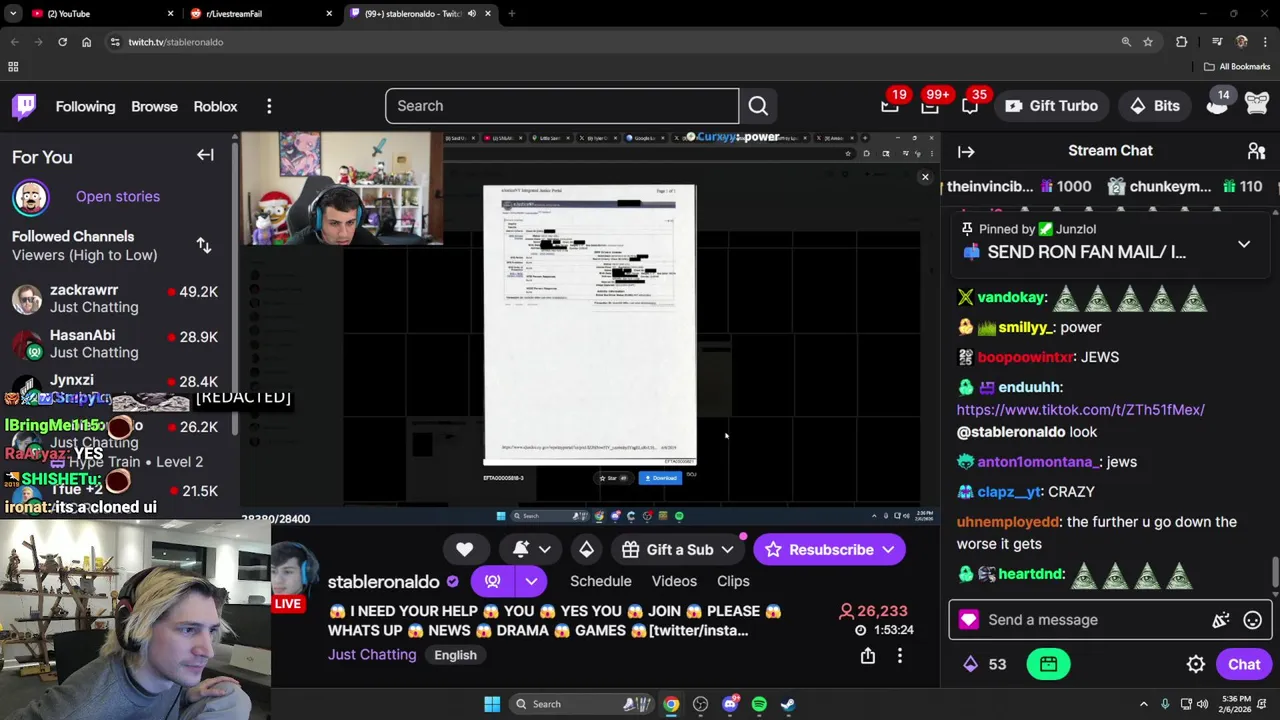Viewport: 1280px width, 720px height.
Task: Collapse the For You sidebar
Action: [x=205, y=155]
